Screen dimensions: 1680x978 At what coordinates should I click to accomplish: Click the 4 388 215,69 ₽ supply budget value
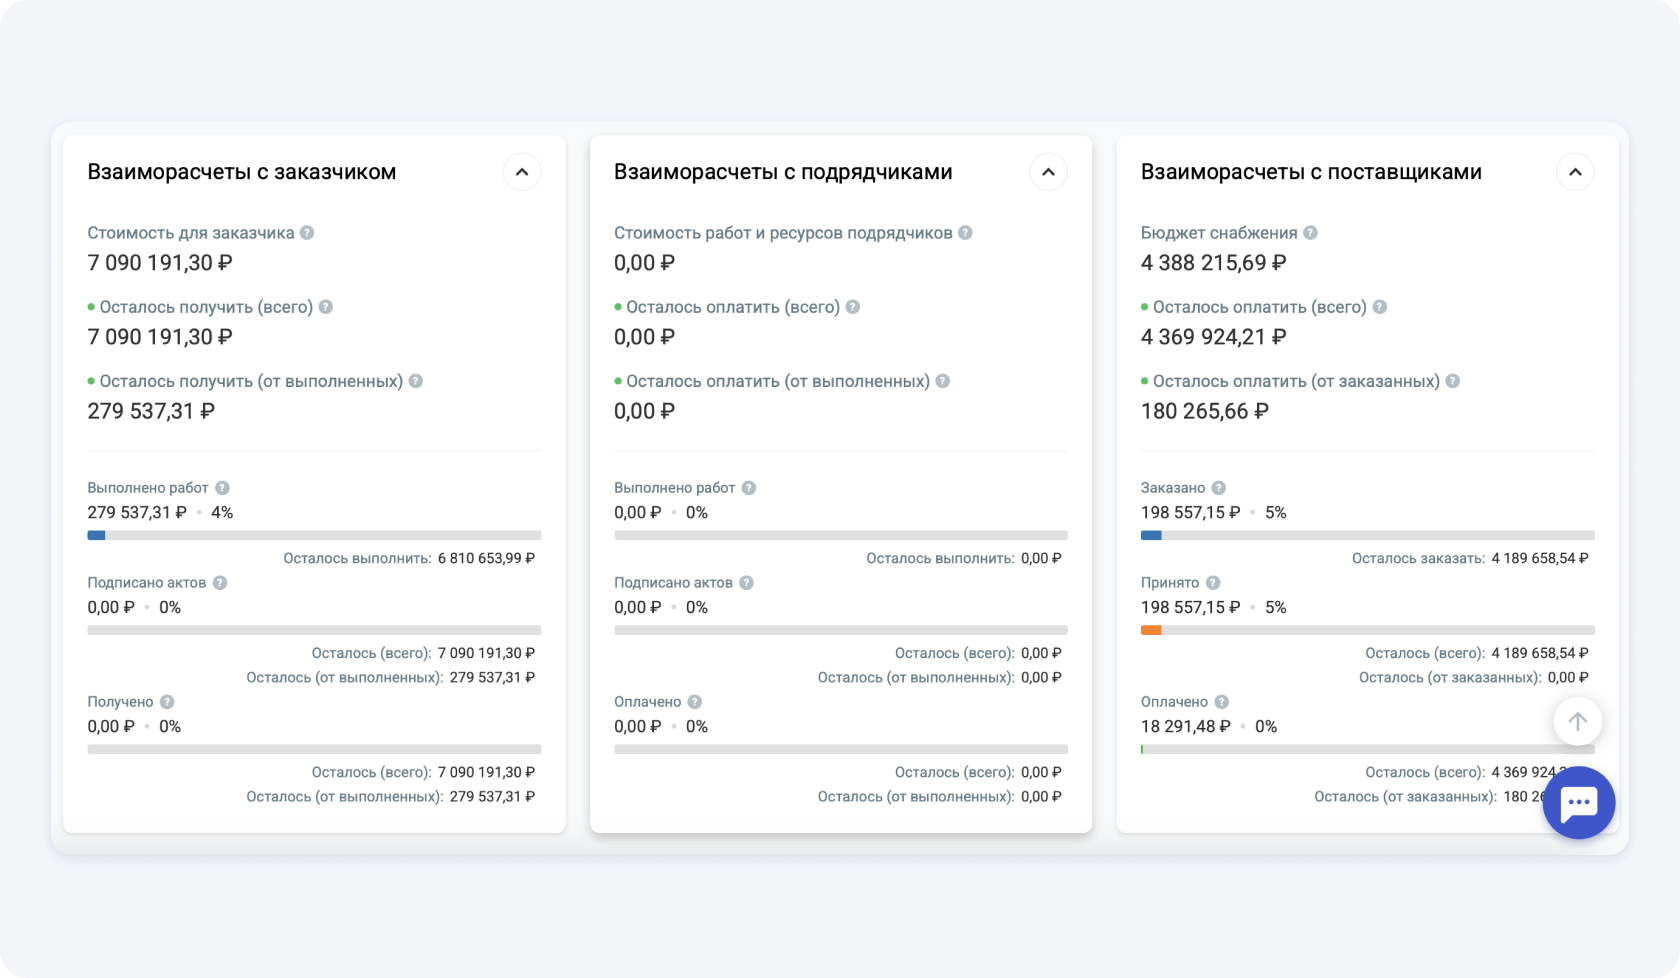coord(1213,263)
